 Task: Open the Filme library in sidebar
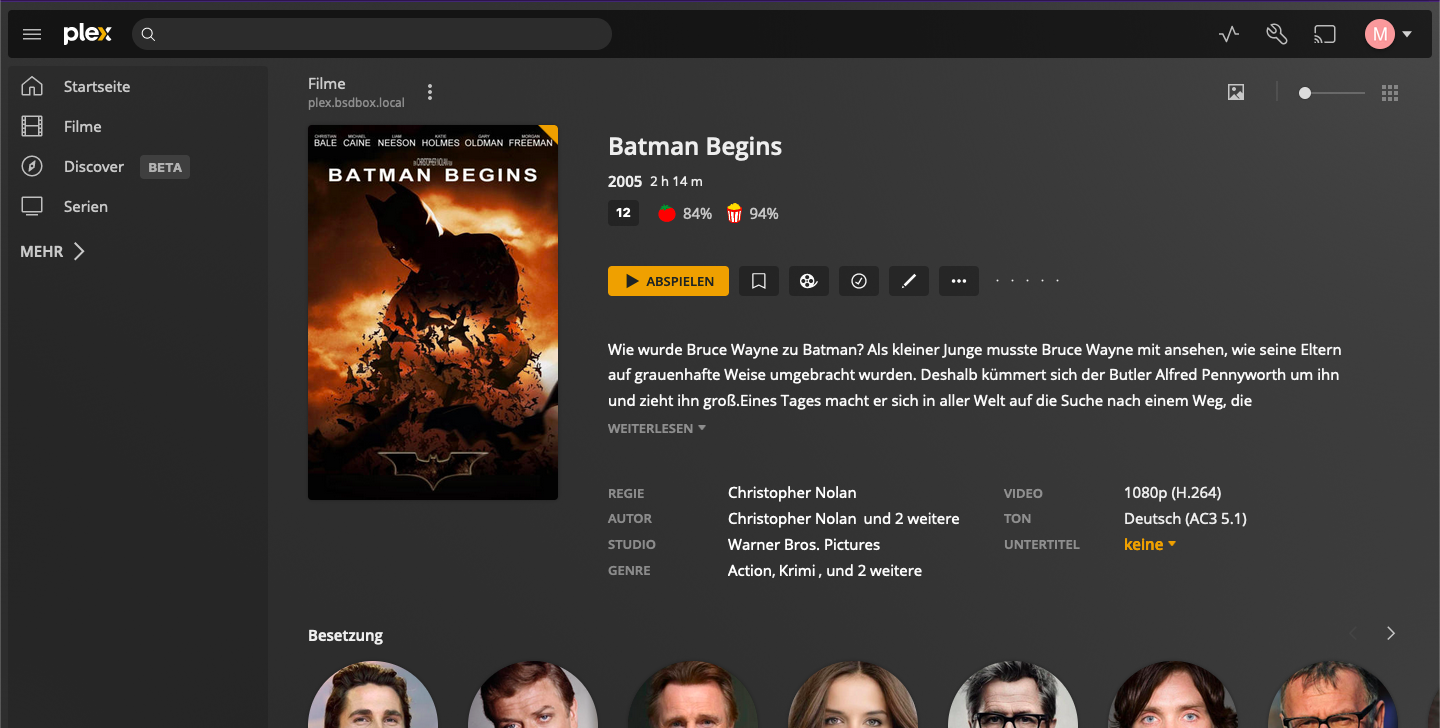click(83, 126)
